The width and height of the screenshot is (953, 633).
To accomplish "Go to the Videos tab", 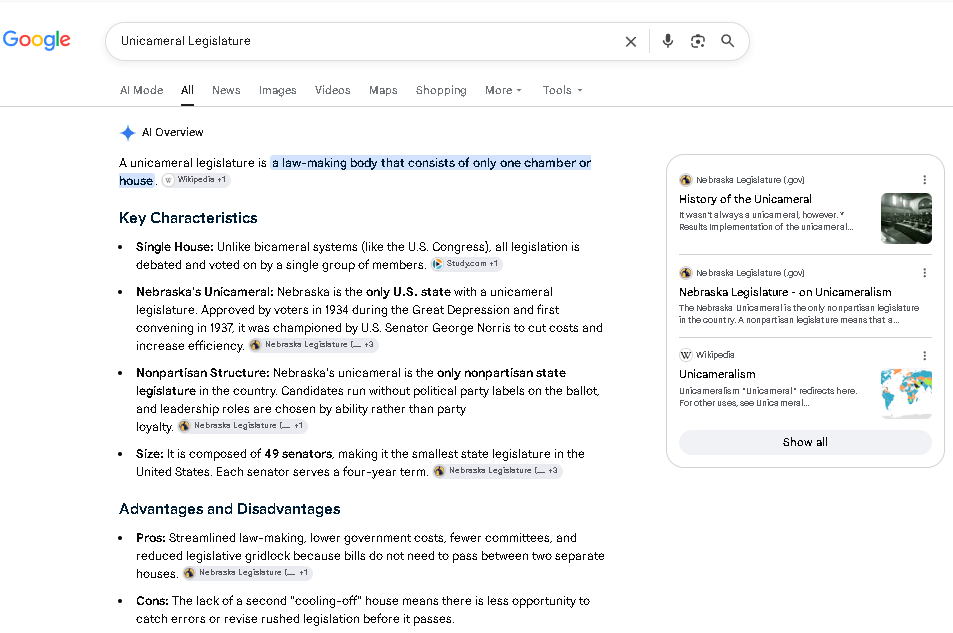I will (332, 90).
